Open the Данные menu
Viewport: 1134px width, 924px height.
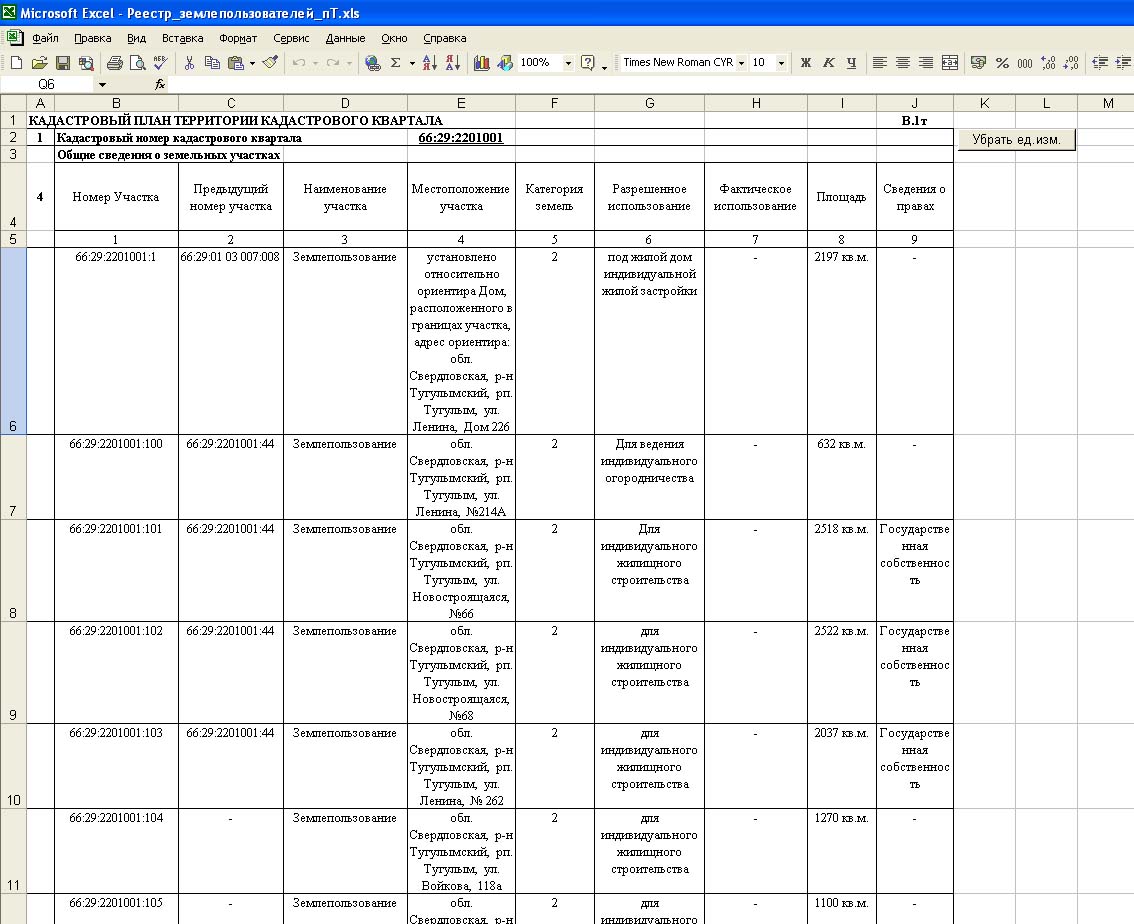pyautogui.click(x=345, y=38)
